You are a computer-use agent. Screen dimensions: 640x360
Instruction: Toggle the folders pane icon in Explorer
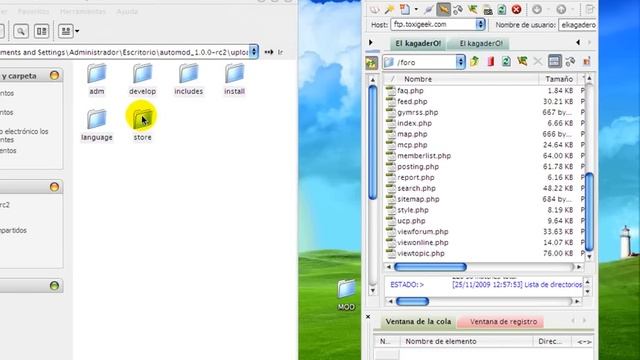(x=41, y=31)
